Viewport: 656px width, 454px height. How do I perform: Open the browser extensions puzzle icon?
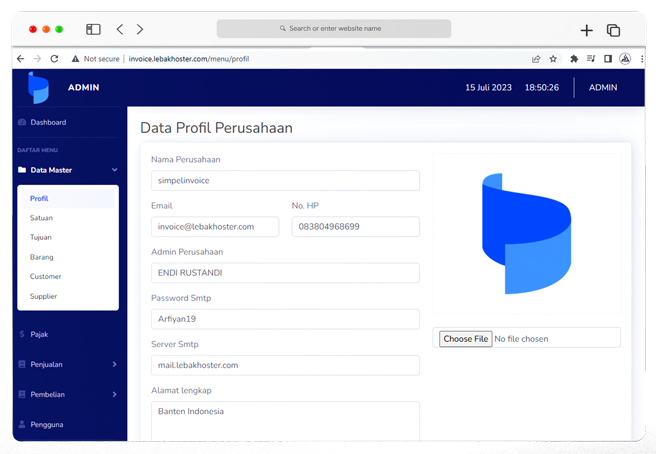574,59
